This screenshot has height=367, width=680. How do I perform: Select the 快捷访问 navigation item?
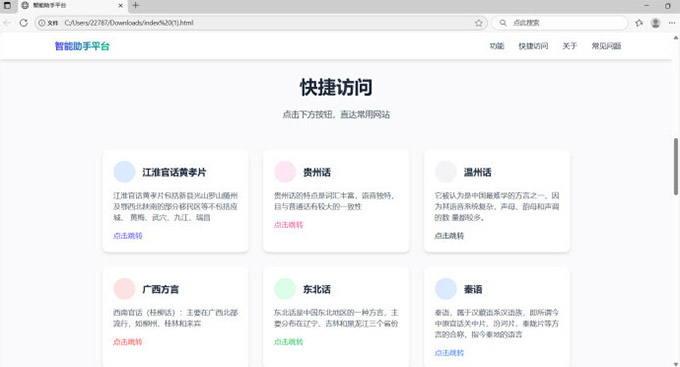pyautogui.click(x=533, y=46)
